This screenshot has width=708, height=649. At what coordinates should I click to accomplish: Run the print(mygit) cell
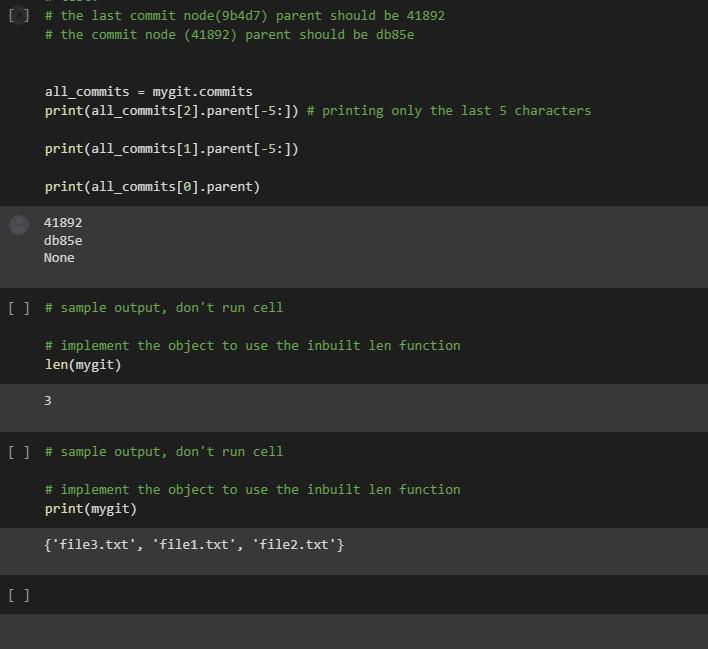tap(19, 452)
